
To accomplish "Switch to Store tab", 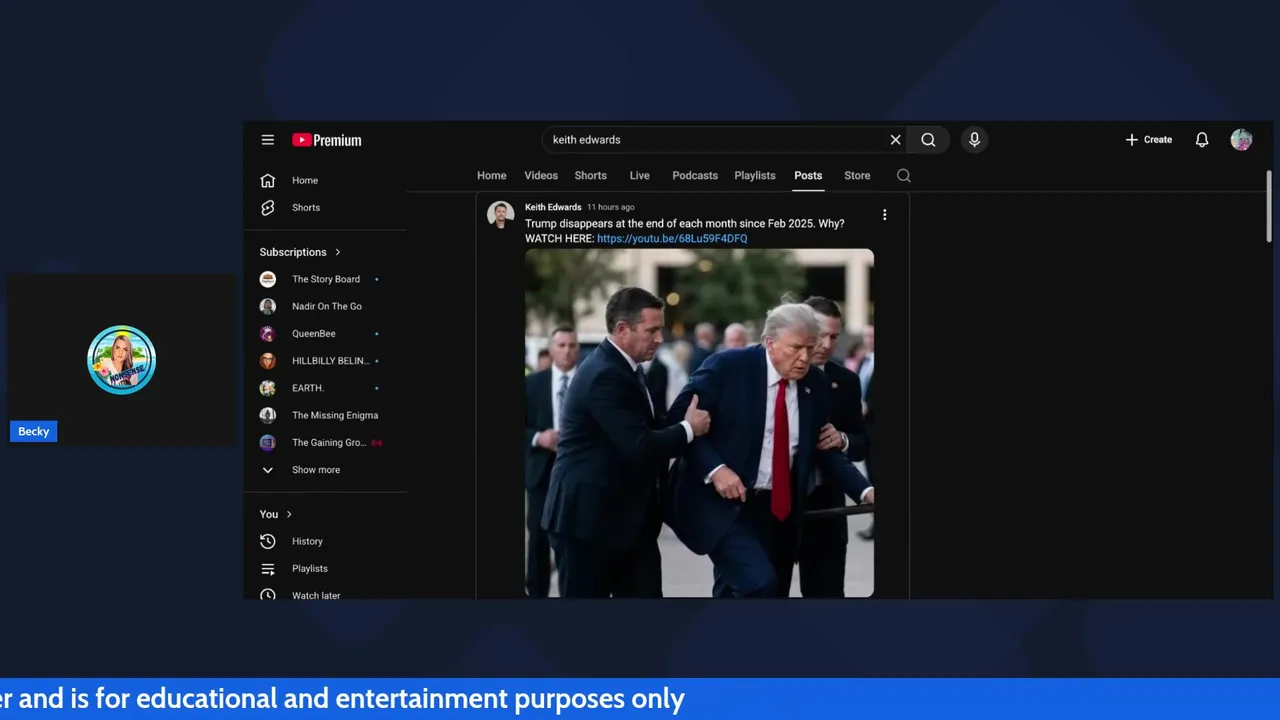I will [x=857, y=175].
